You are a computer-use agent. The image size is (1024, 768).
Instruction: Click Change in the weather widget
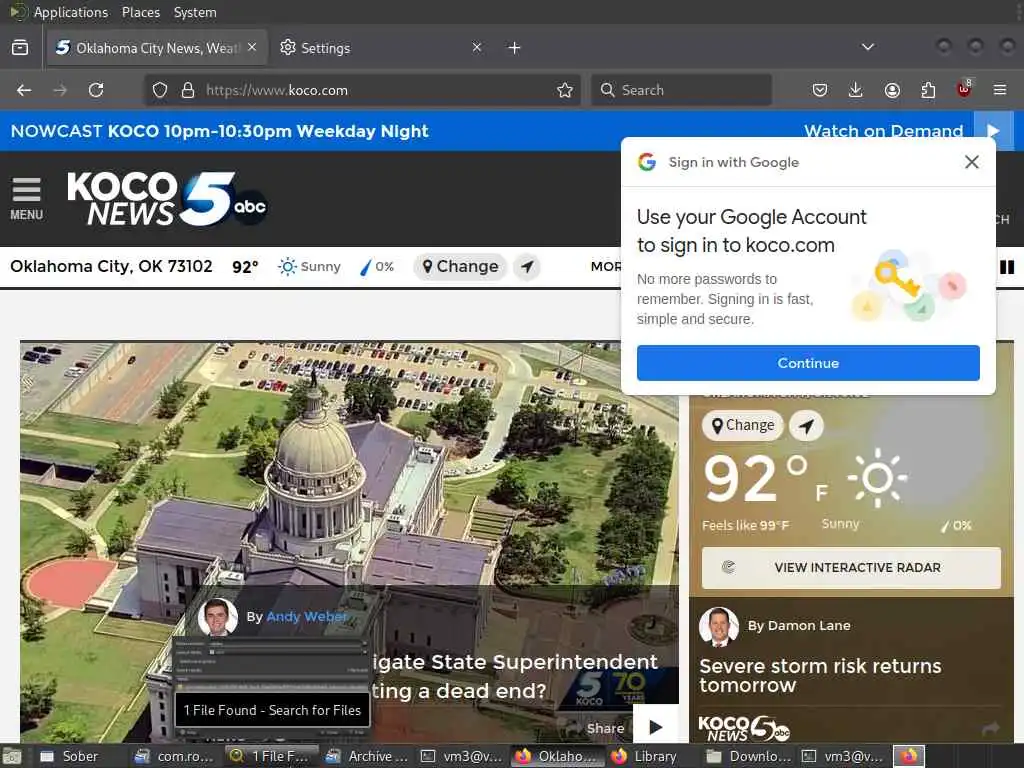[x=743, y=425]
